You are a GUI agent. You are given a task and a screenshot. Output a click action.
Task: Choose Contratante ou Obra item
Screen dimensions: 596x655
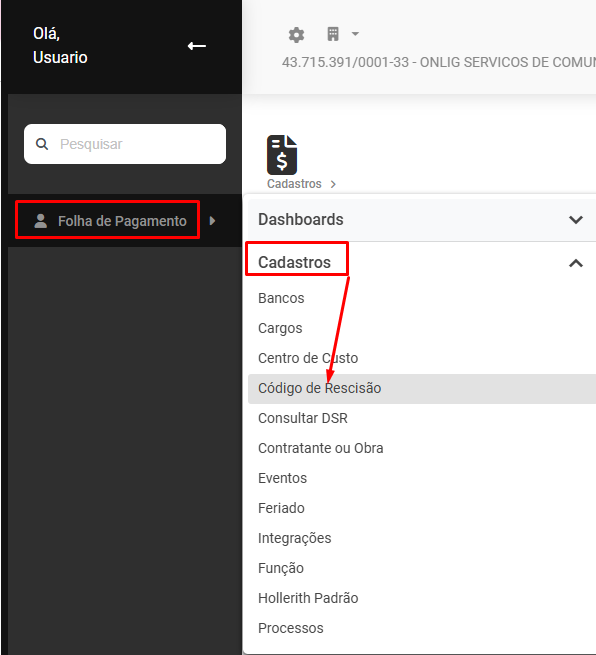tap(320, 448)
